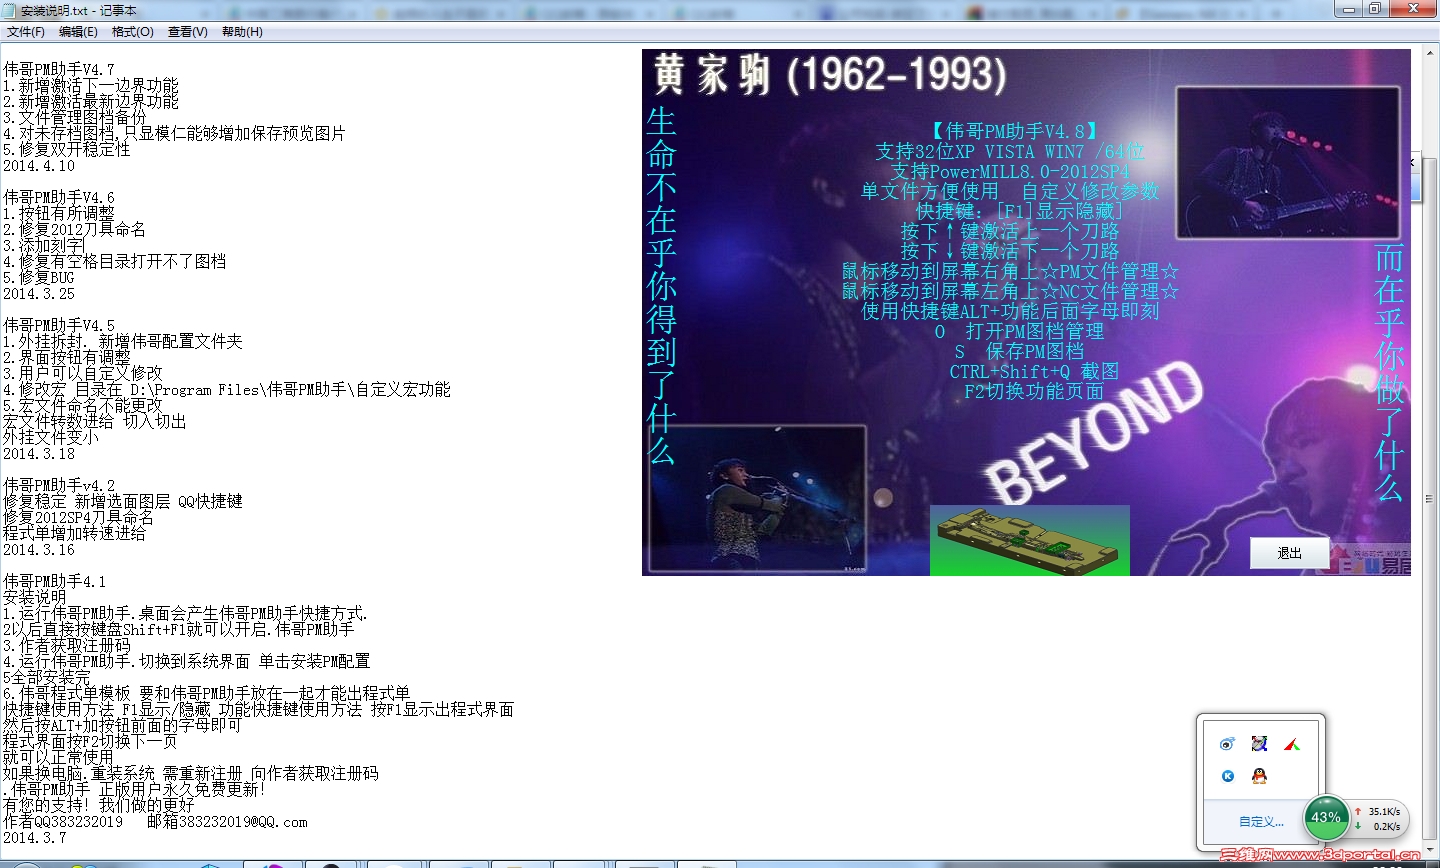Click the satellite-dish tray icon
1440x868 pixels.
click(x=1259, y=743)
